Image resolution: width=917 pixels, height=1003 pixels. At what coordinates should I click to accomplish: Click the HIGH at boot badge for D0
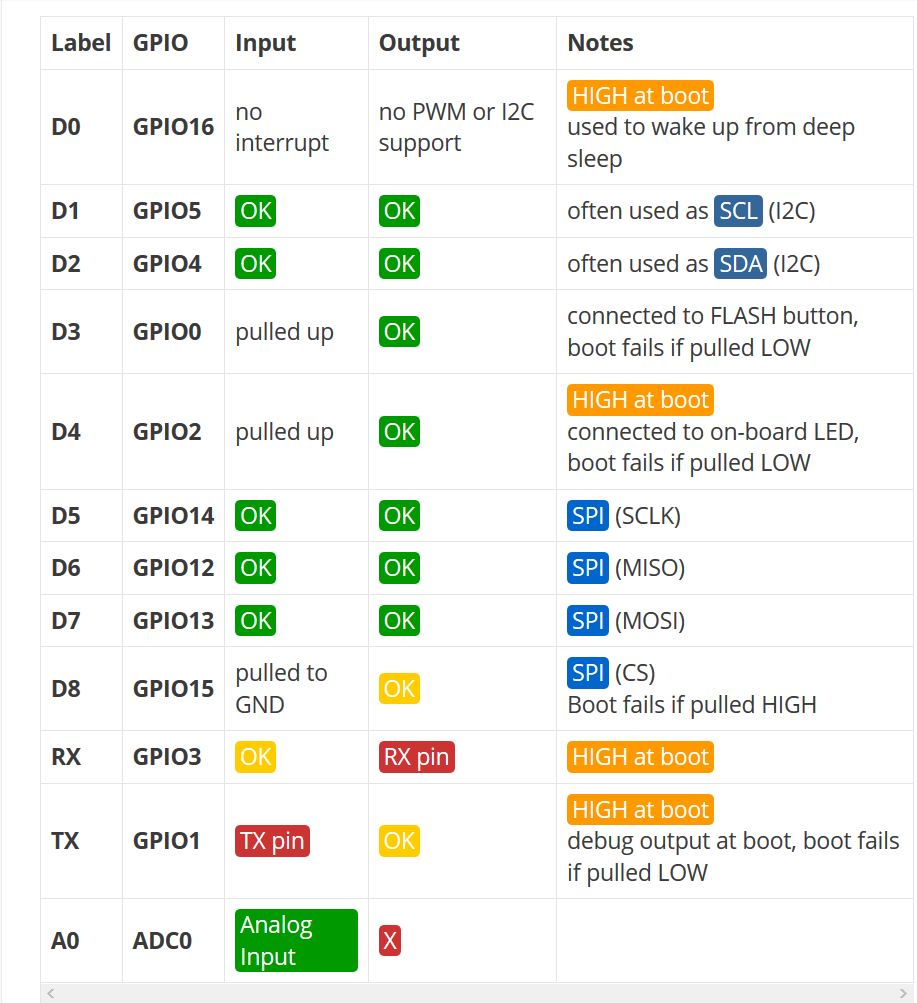click(x=640, y=96)
